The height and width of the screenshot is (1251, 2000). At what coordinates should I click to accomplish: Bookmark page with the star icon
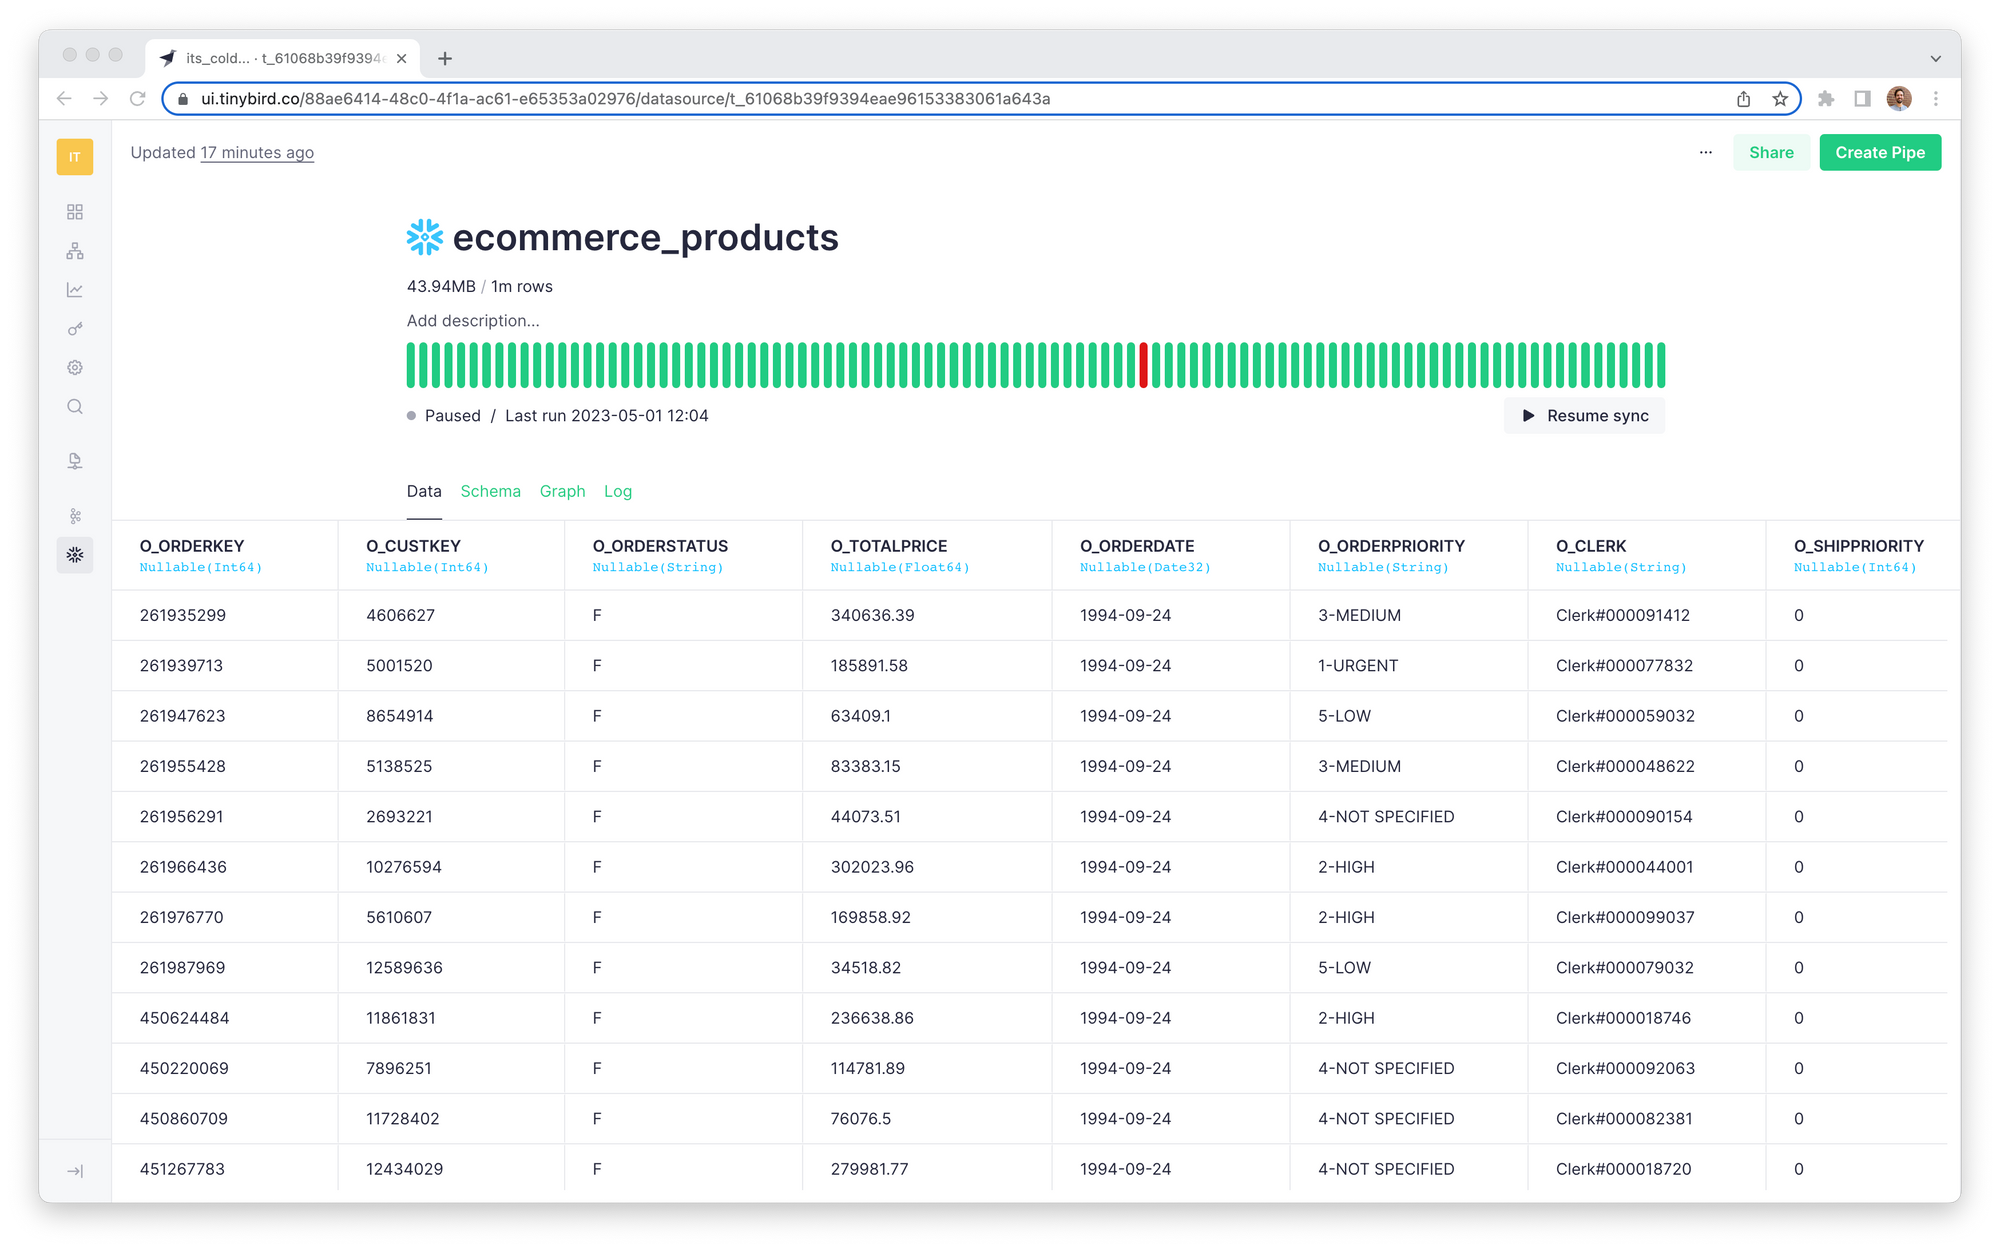1780,99
